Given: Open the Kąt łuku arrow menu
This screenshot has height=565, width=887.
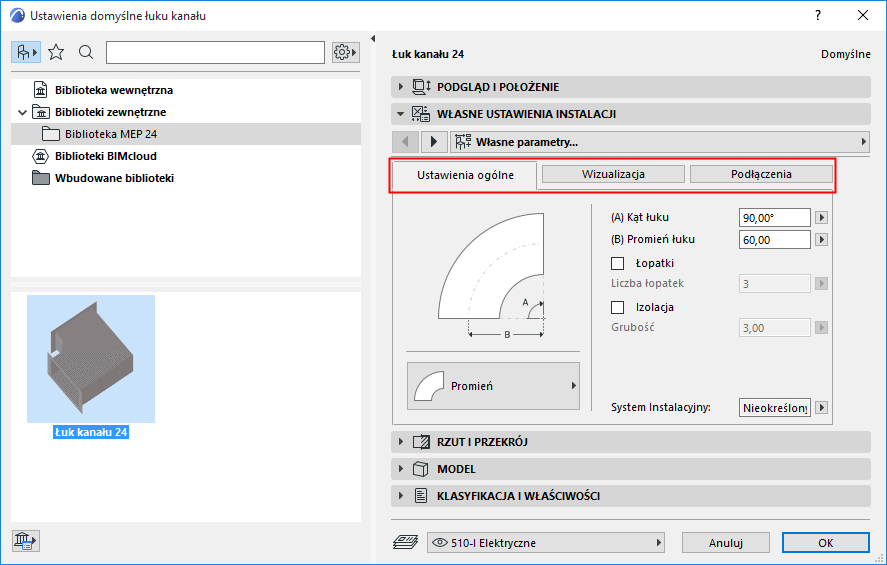Looking at the screenshot, I should point(822,217).
